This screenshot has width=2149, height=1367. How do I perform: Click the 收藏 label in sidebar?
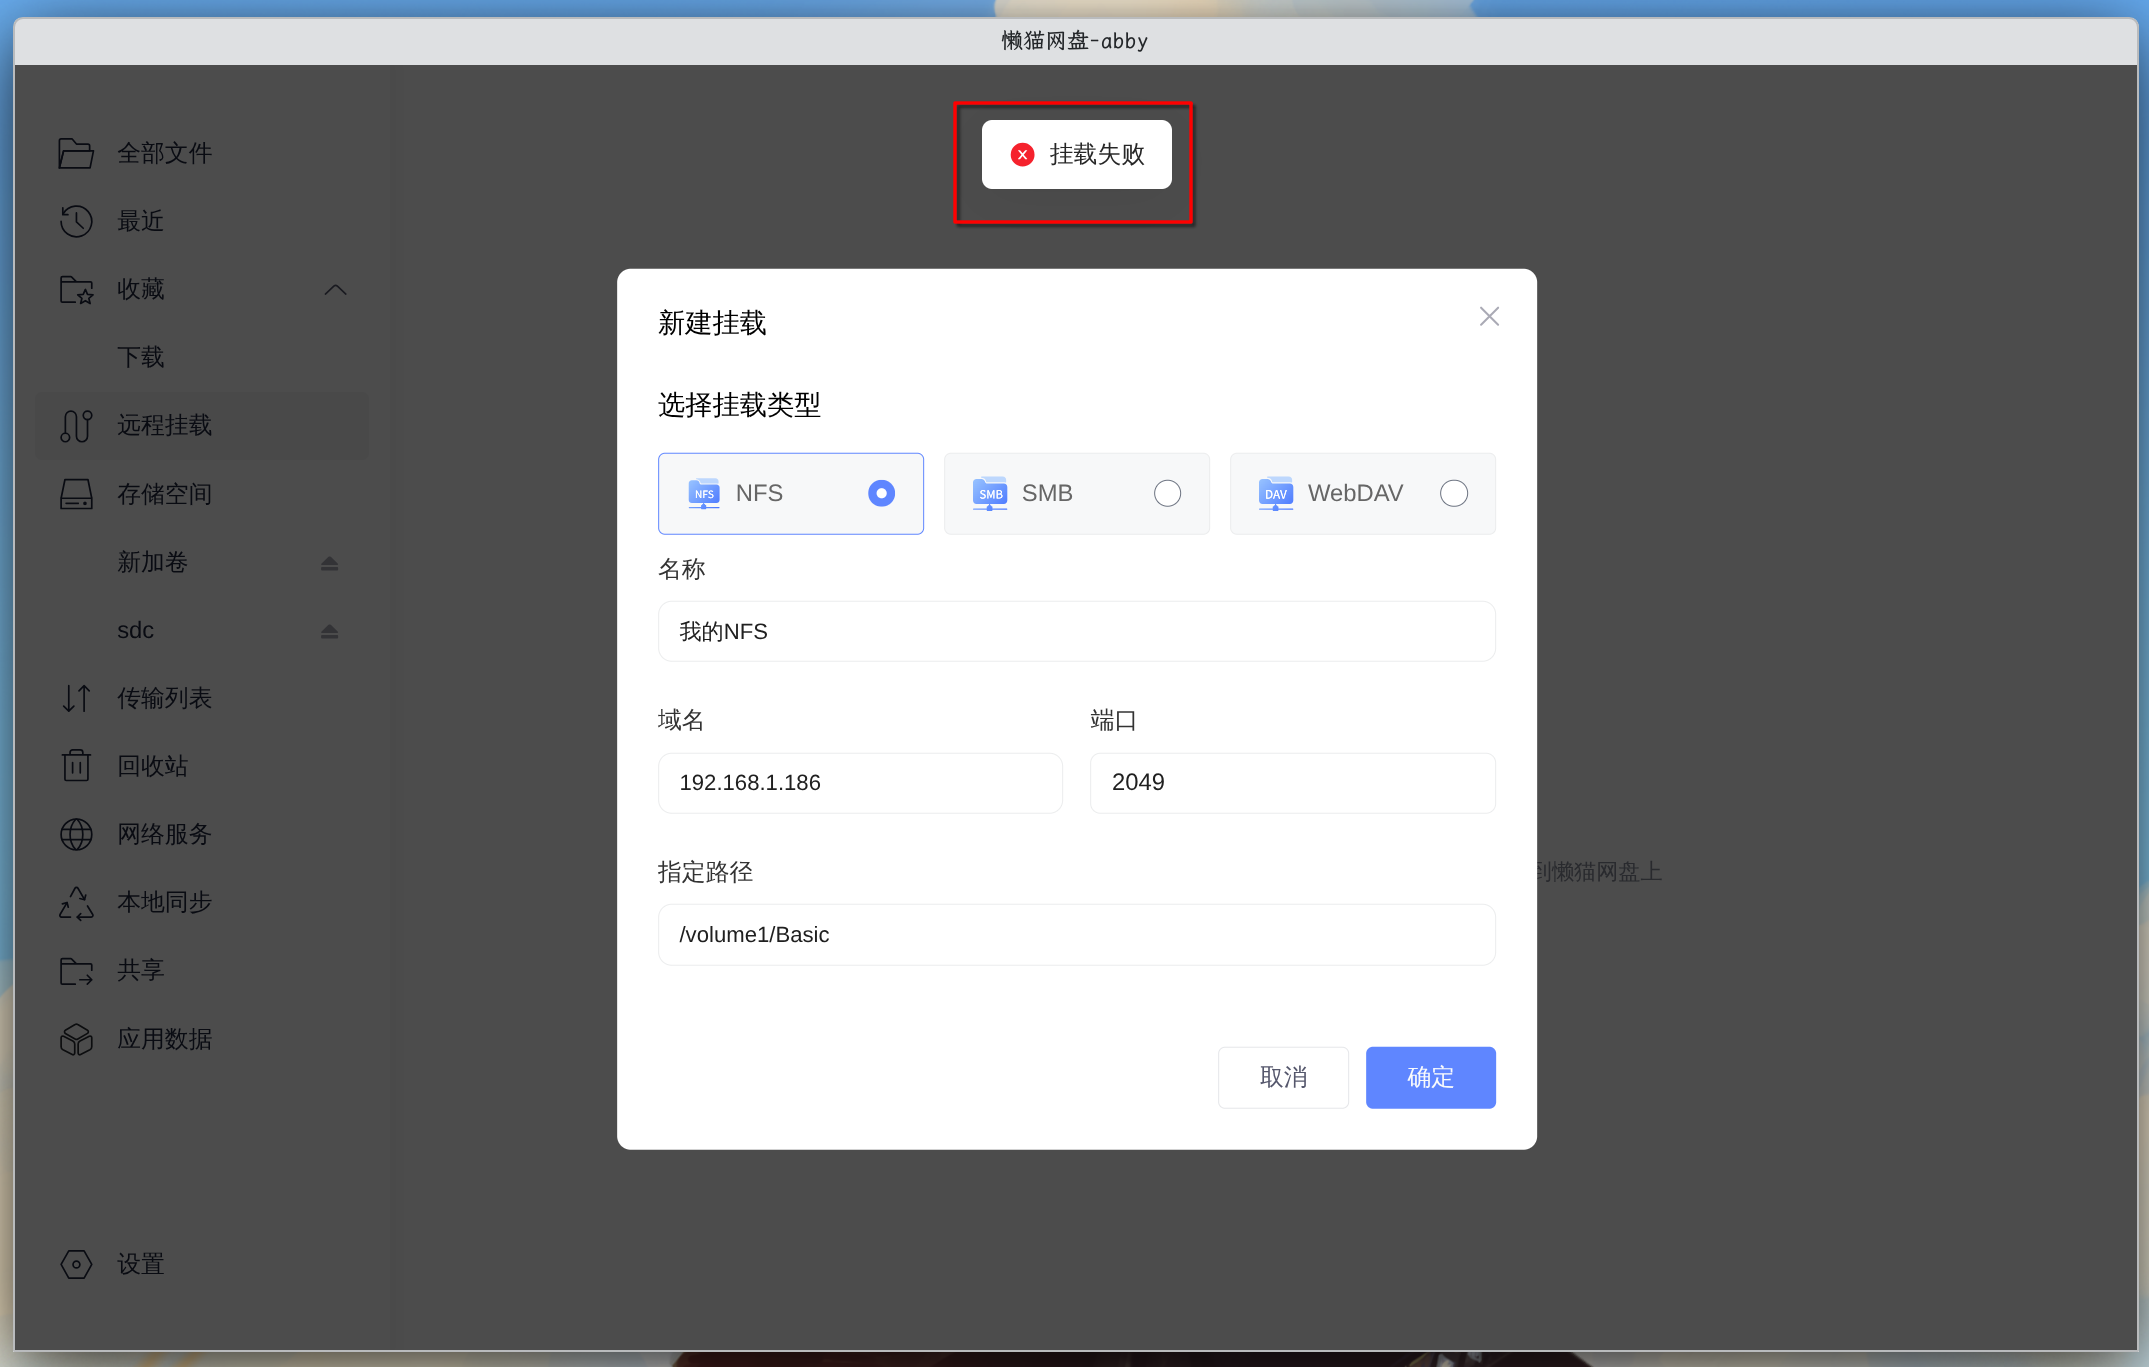[x=141, y=289]
